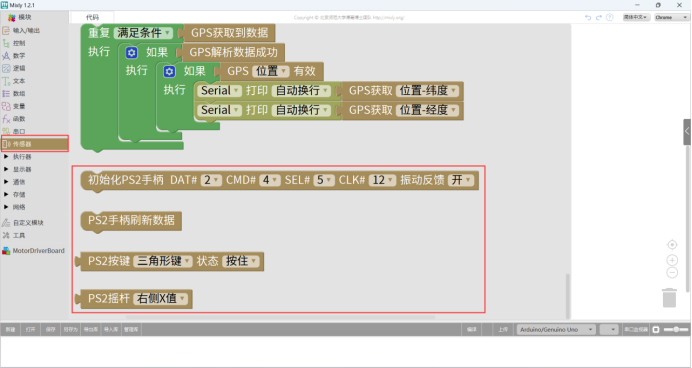Viewport: 692px width, 368px height.
Task: Open the 位置-纬度 dropdown
Action: 427,90
